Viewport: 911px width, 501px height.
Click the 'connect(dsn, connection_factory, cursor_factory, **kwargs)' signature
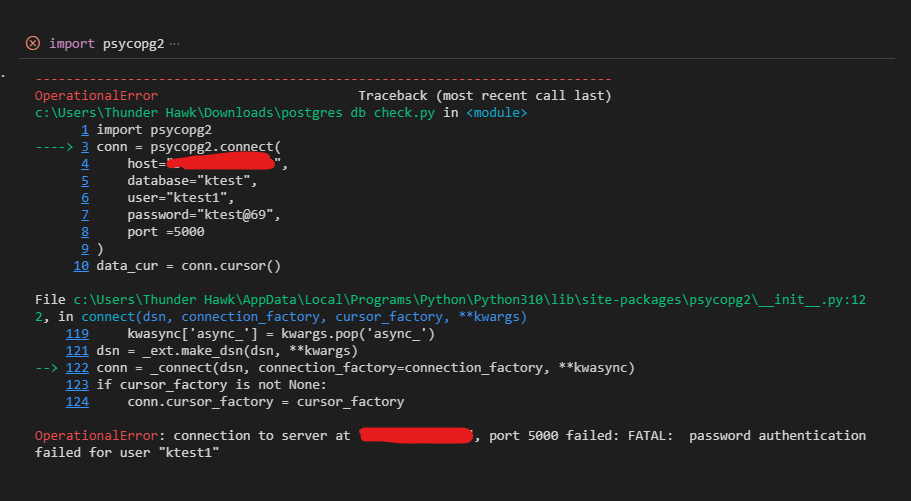click(304, 317)
